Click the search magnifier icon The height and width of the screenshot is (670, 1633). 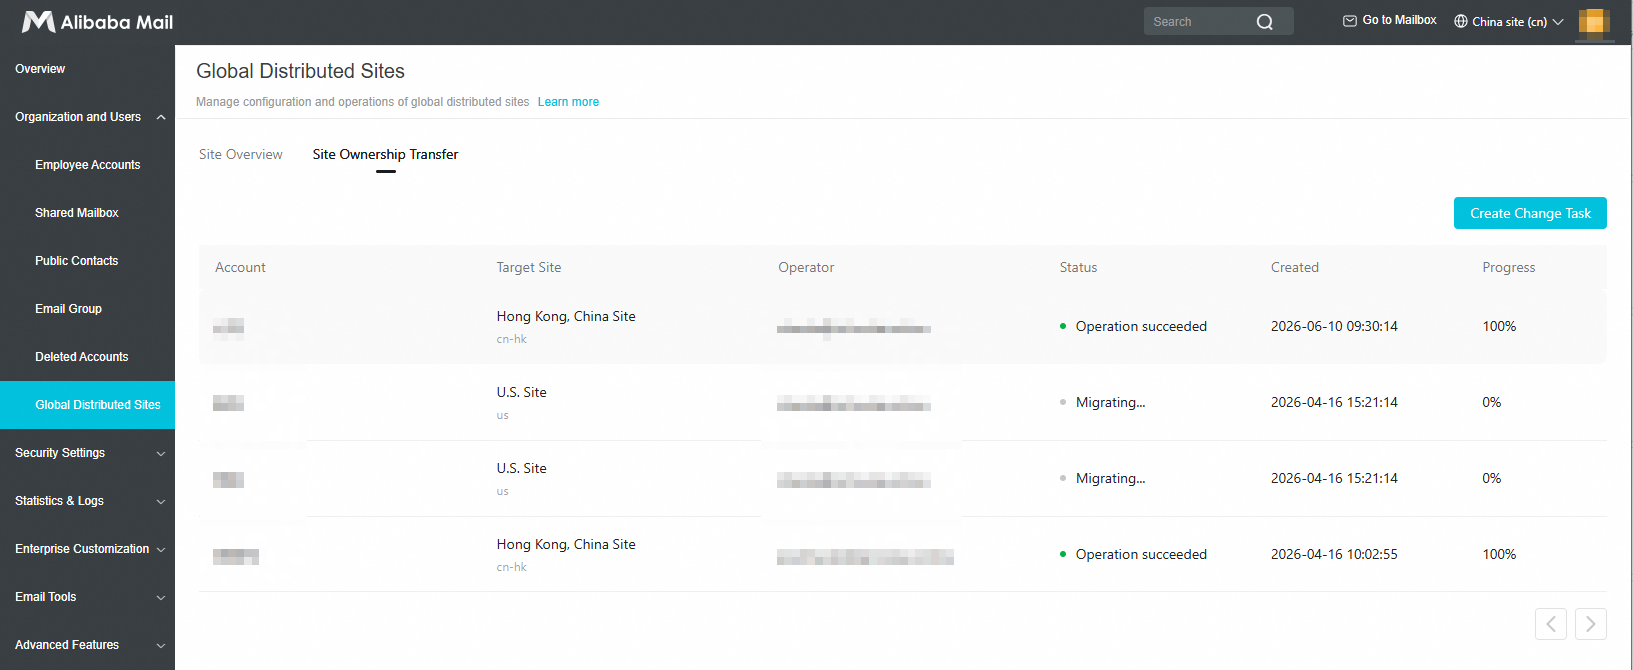coord(1265,22)
